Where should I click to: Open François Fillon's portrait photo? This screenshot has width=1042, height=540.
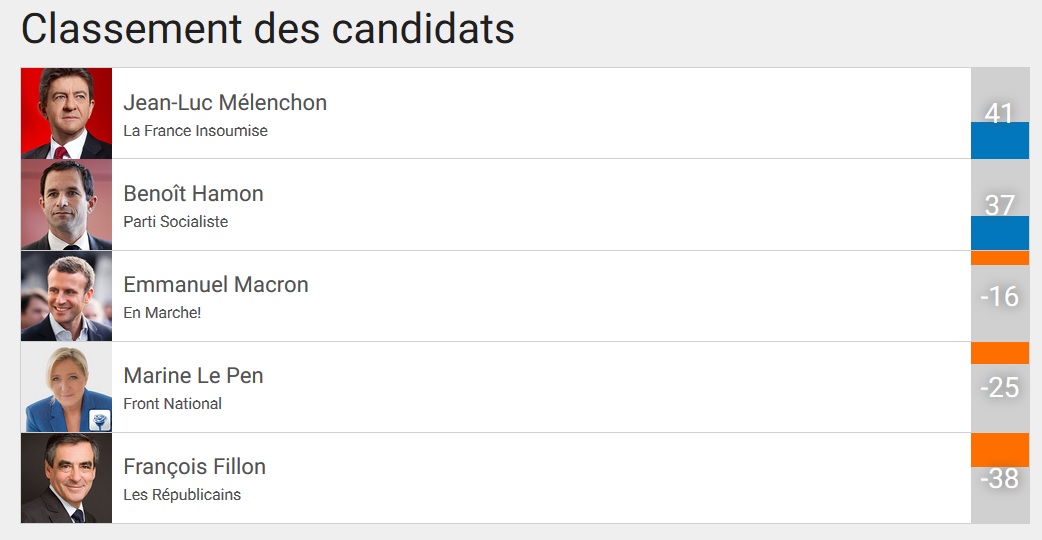(66, 478)
